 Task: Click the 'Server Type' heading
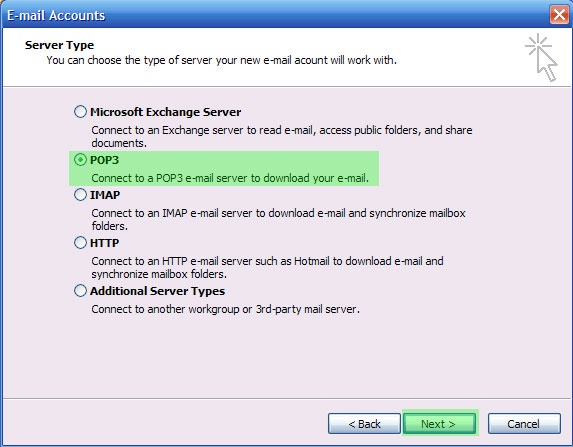(60, 45)
